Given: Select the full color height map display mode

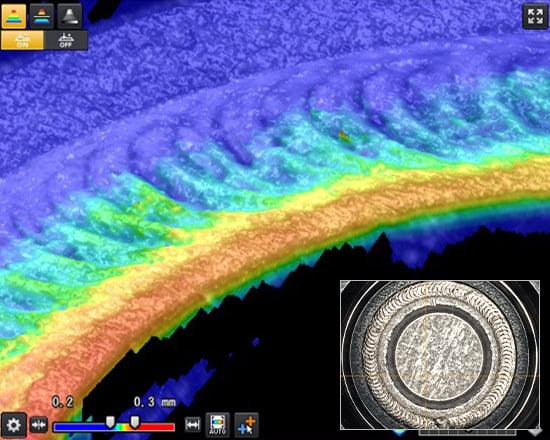Looking at the screenshot, I should (14, 16).
